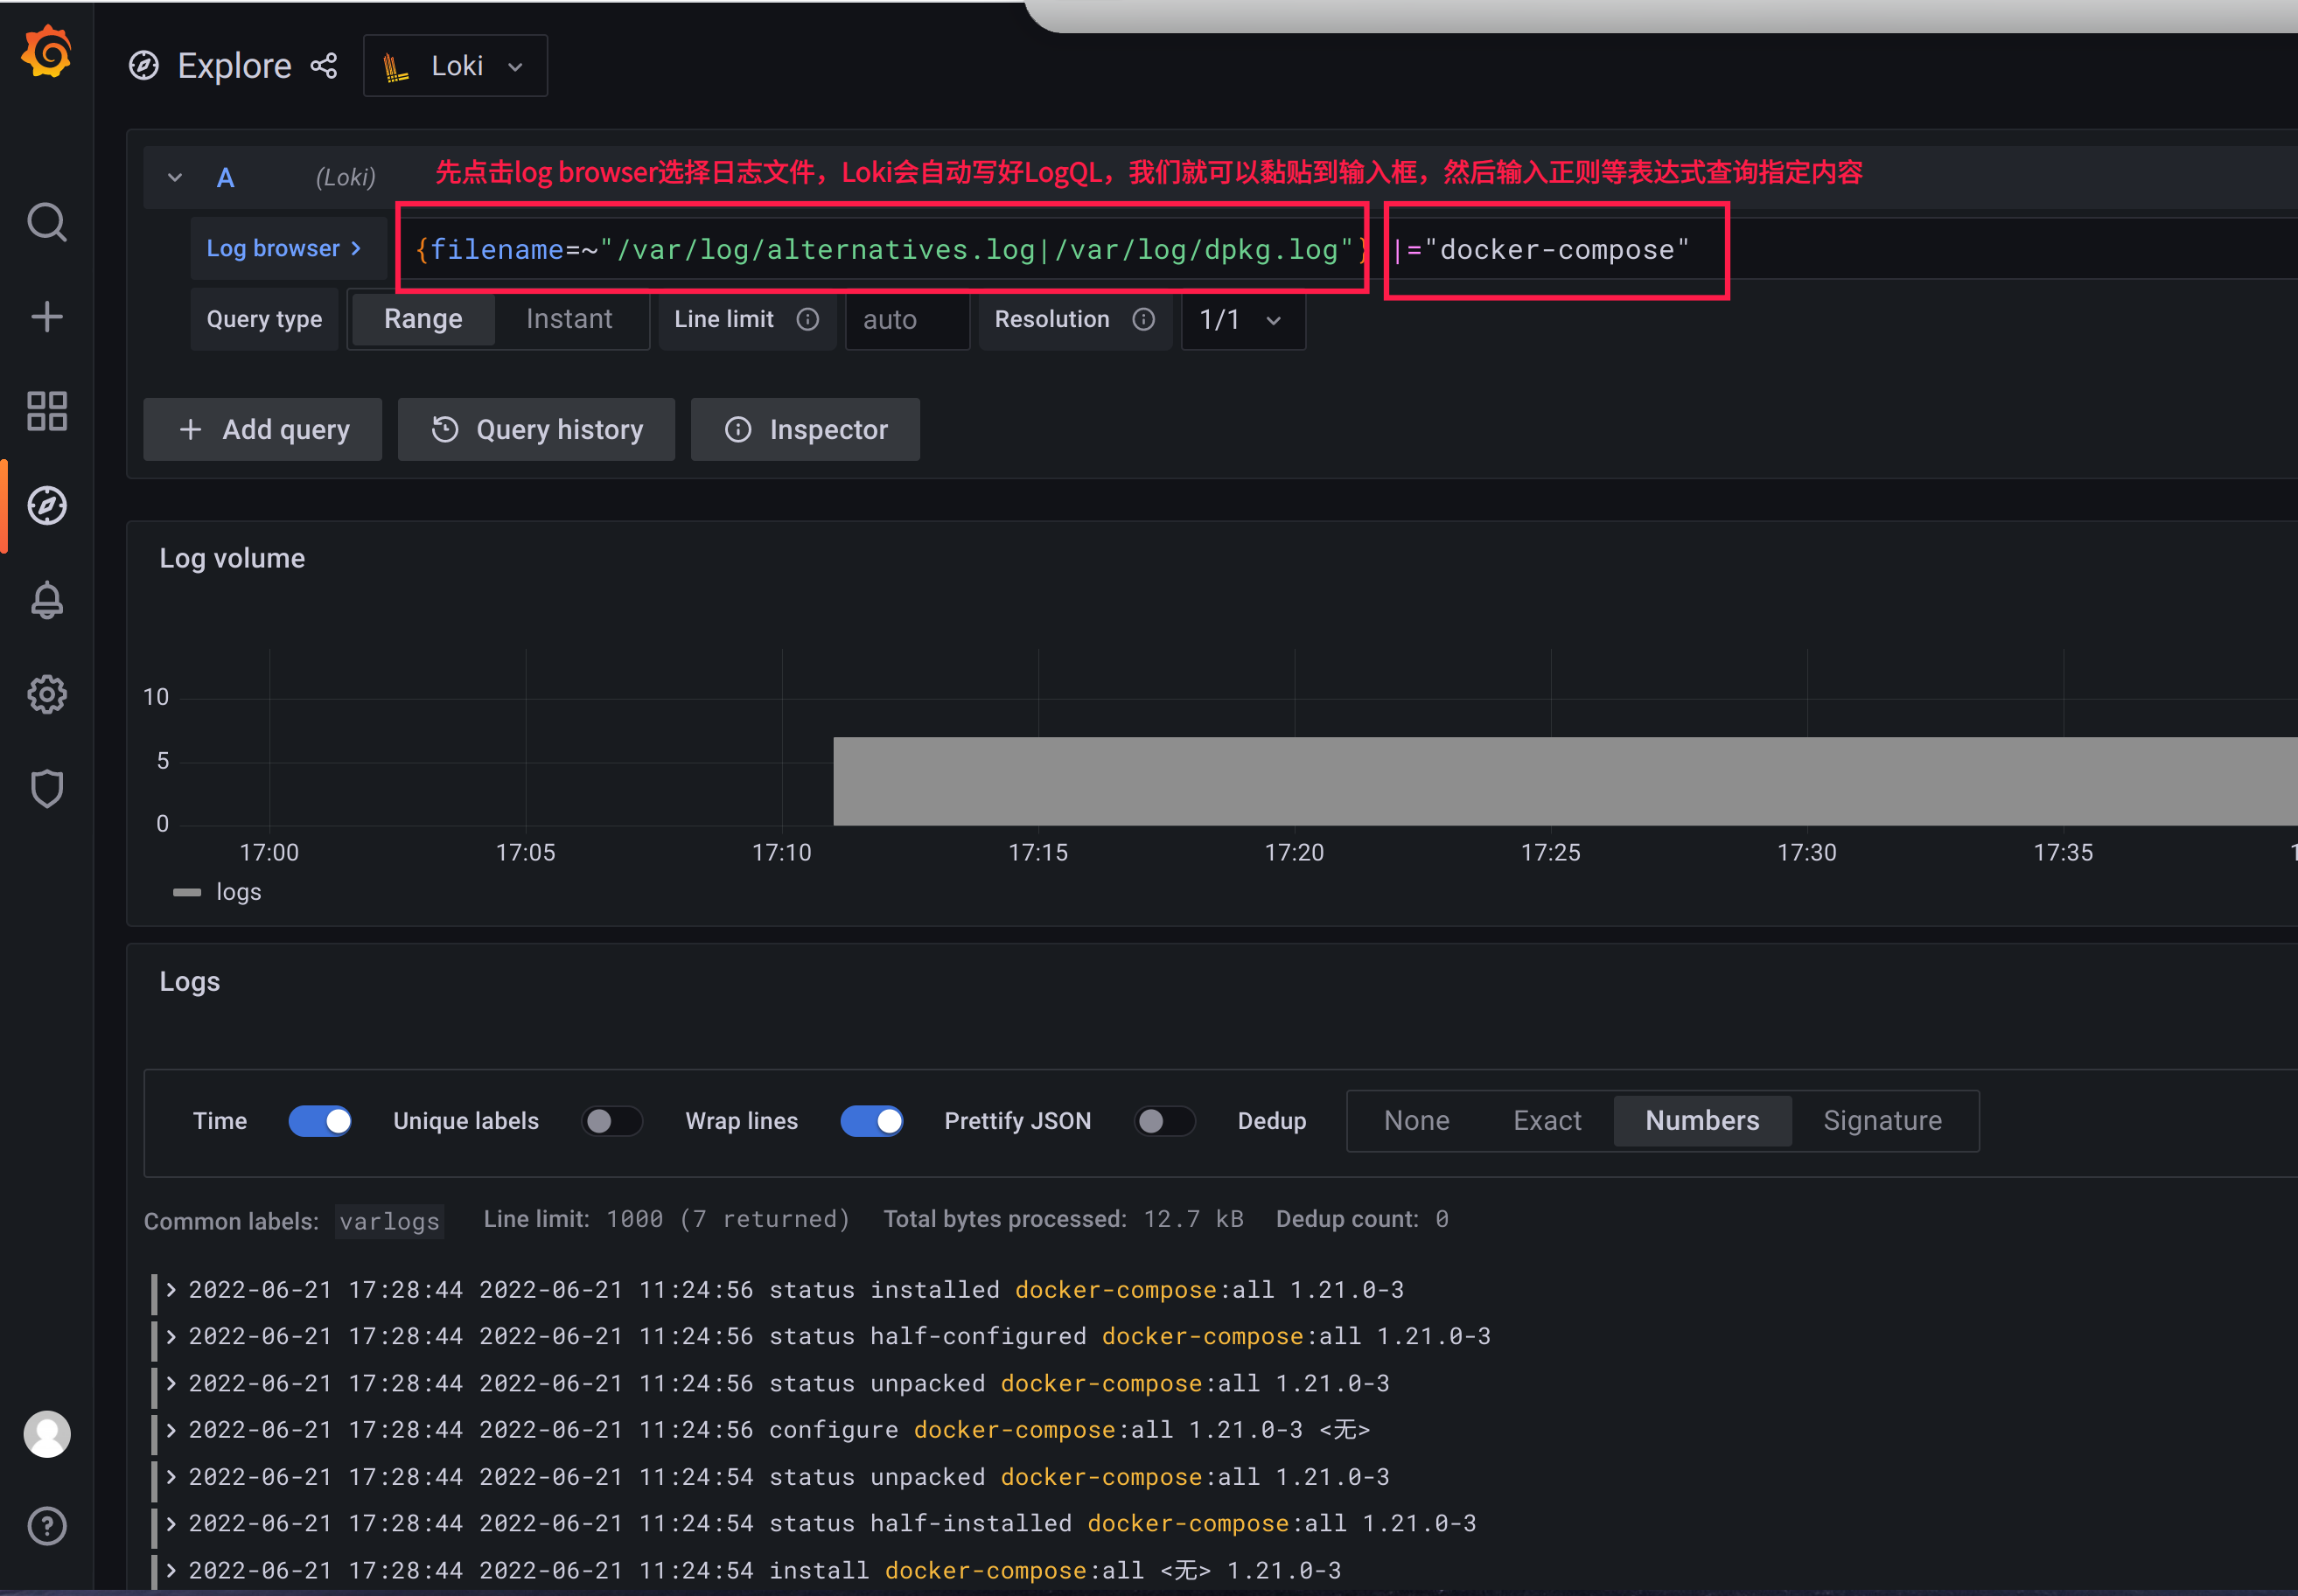Open the Resolution 1/1 dropdown
The image size is (2298, 1596).
1242,320
